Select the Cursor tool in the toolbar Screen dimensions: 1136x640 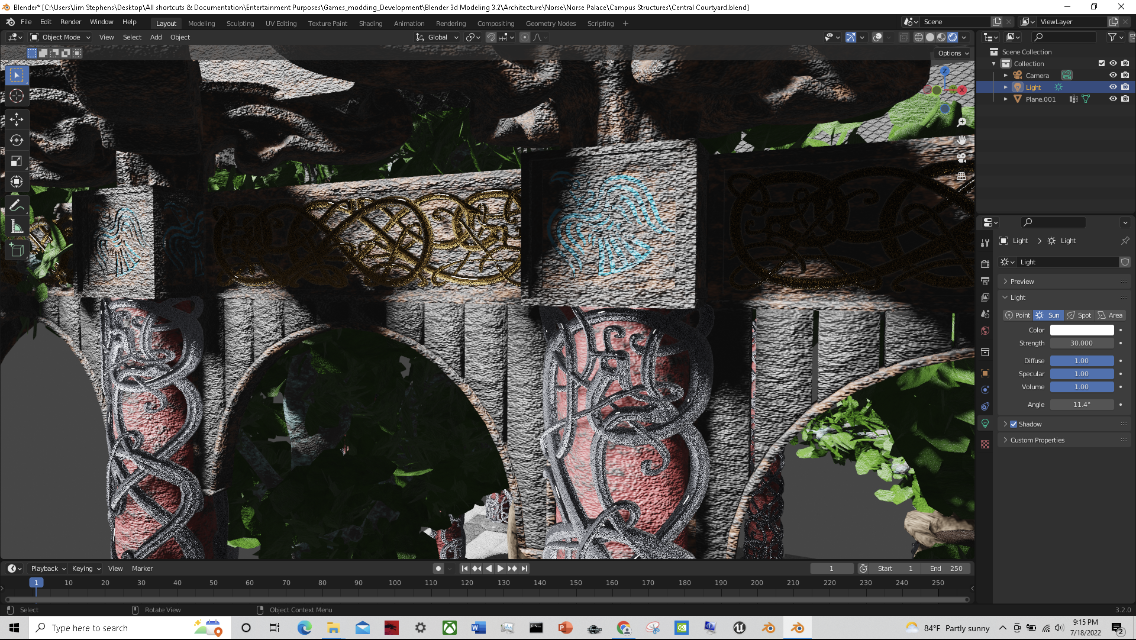point(17,96)
